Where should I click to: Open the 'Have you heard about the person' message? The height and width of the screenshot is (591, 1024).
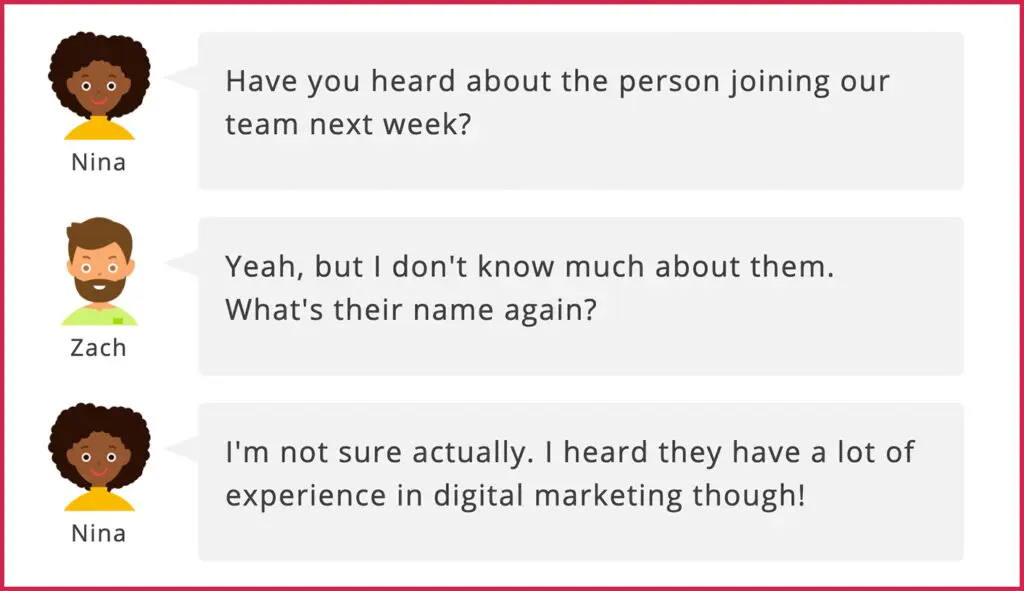[581, 111]
